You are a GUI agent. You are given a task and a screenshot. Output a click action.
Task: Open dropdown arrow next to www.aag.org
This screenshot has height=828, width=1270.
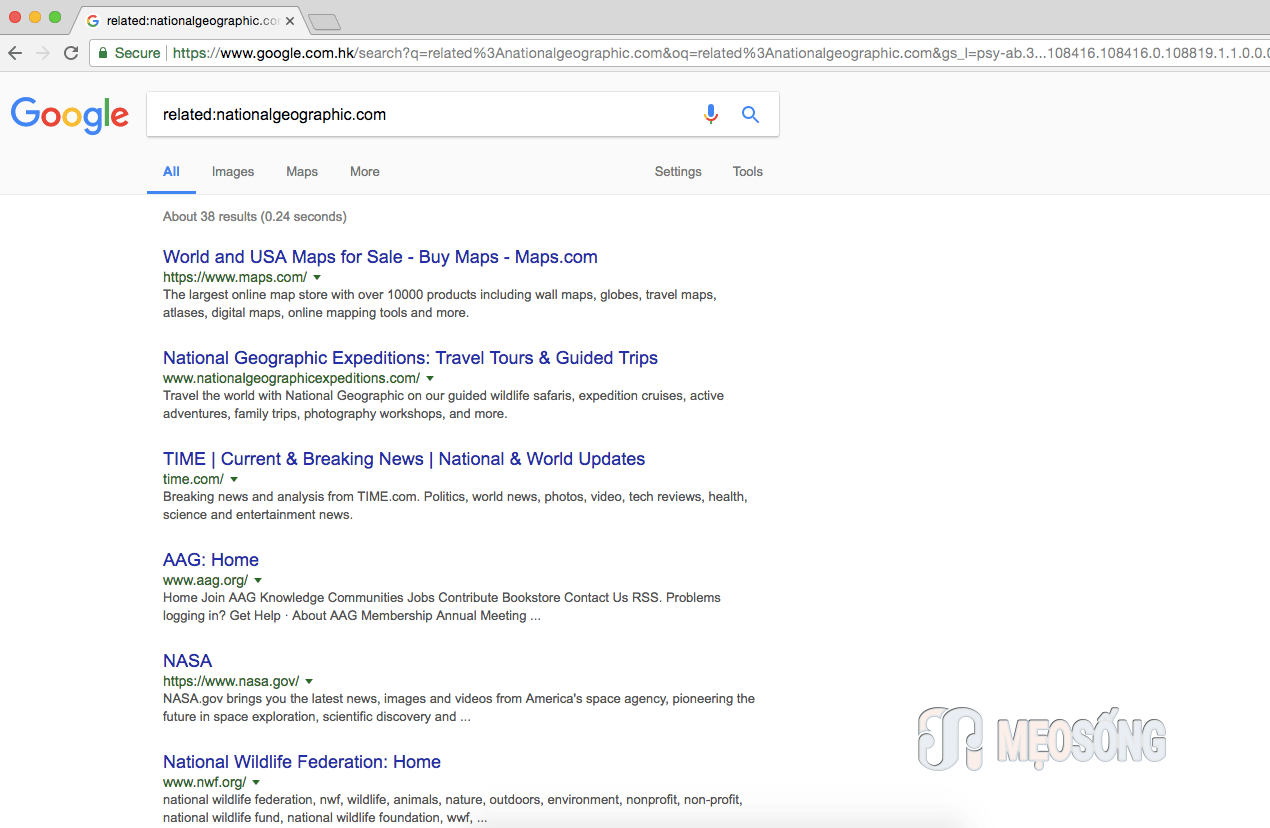click(258, 580)
